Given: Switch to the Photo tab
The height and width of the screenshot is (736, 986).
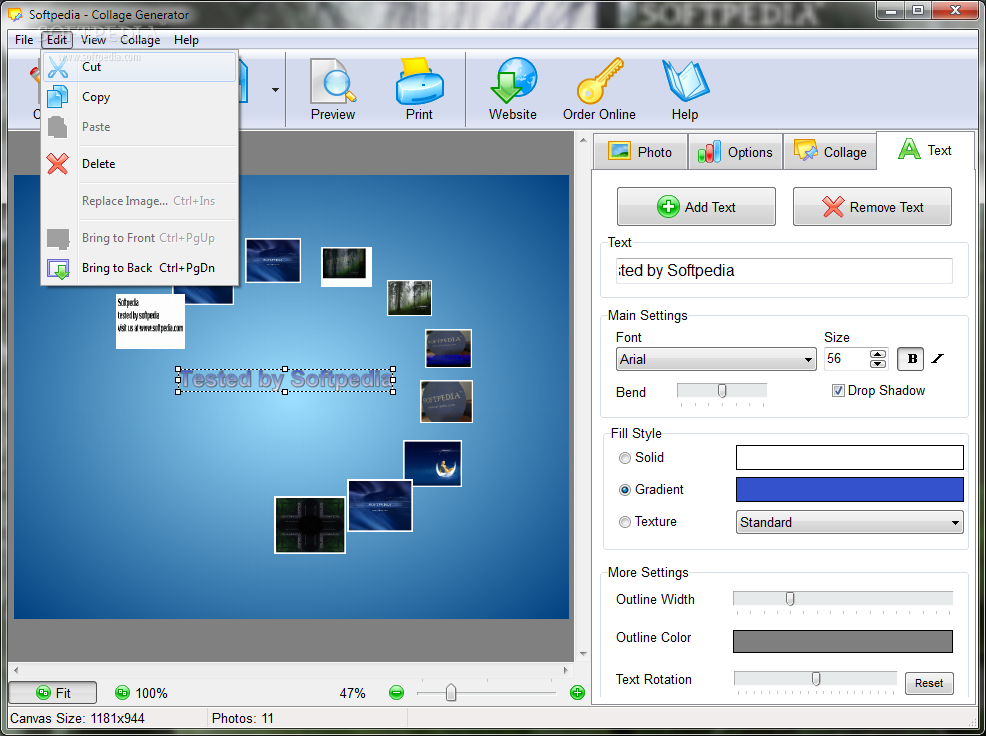Looking at the screenshot, I should click(640, 152).
